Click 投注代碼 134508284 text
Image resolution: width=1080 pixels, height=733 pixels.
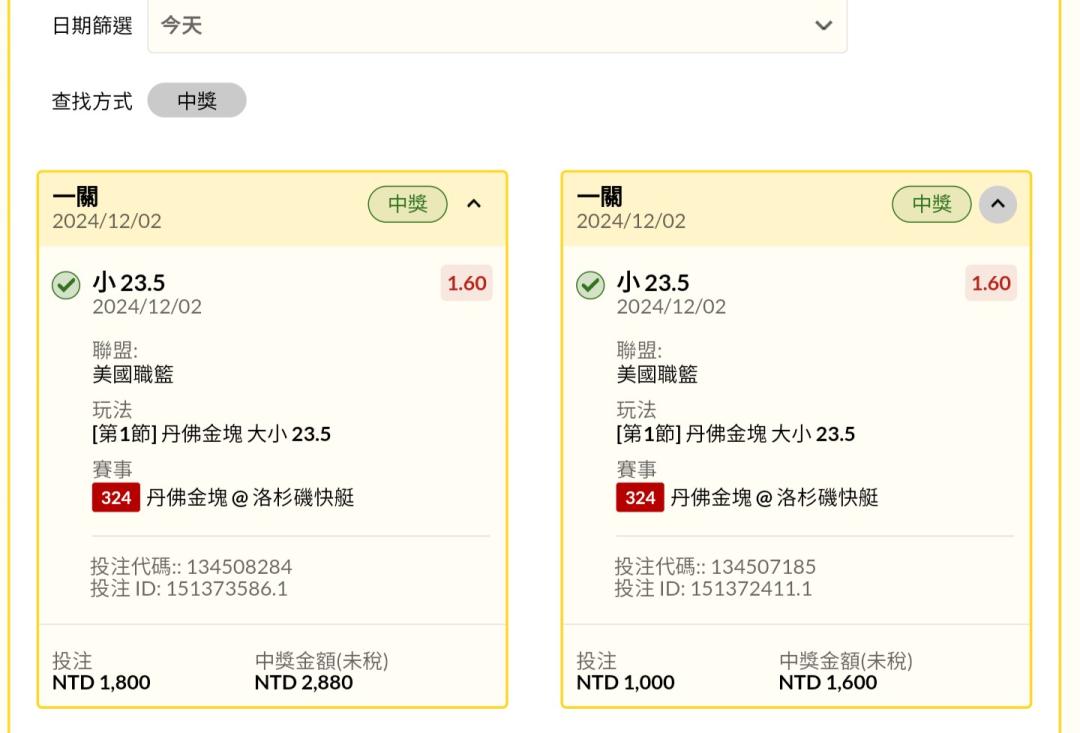[191, 566]
